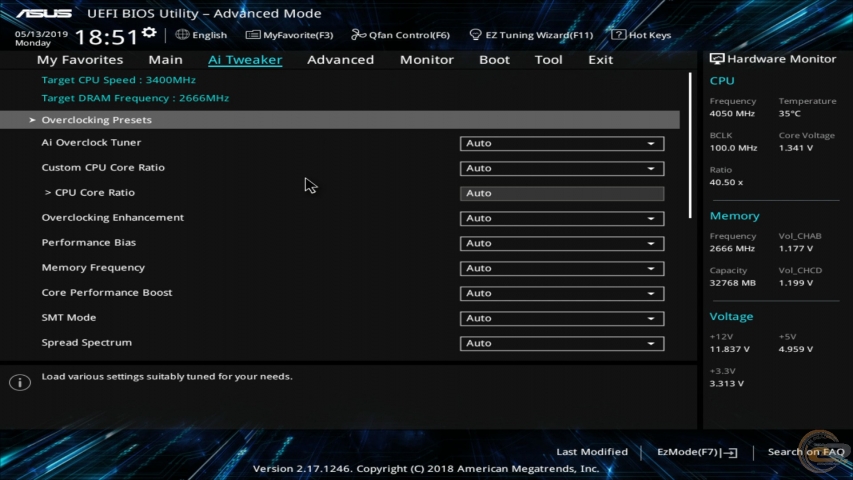Click the 11.837 V +12V reading

[x=730, y=349]
